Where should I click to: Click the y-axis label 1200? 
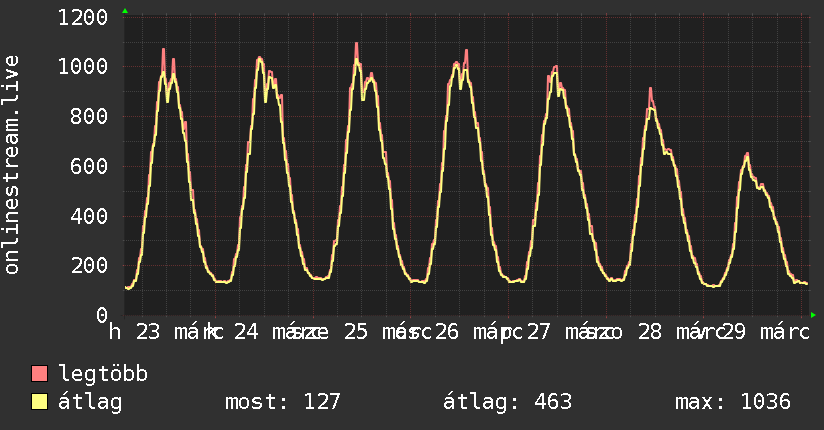click(83, 18)
